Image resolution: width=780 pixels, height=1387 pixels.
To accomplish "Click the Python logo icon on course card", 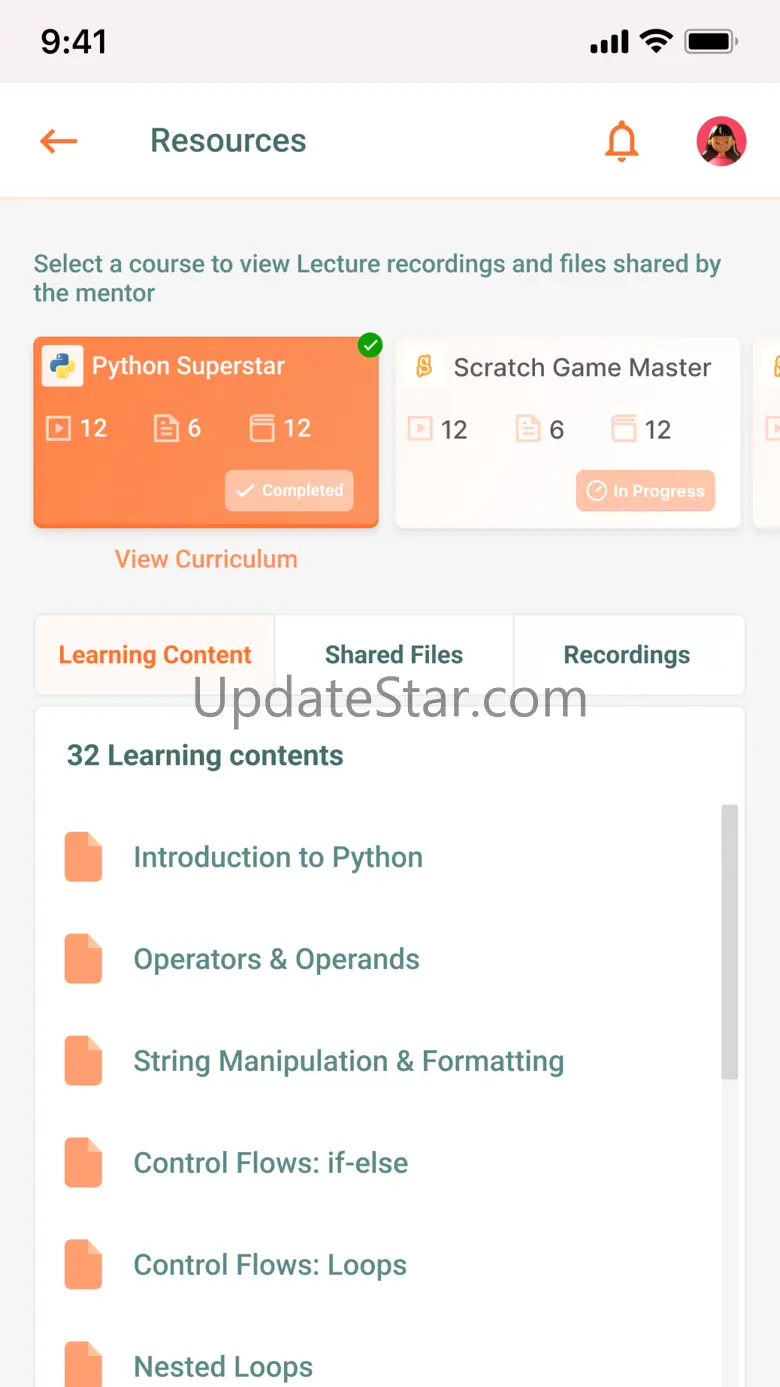I will tap(62, 366).
